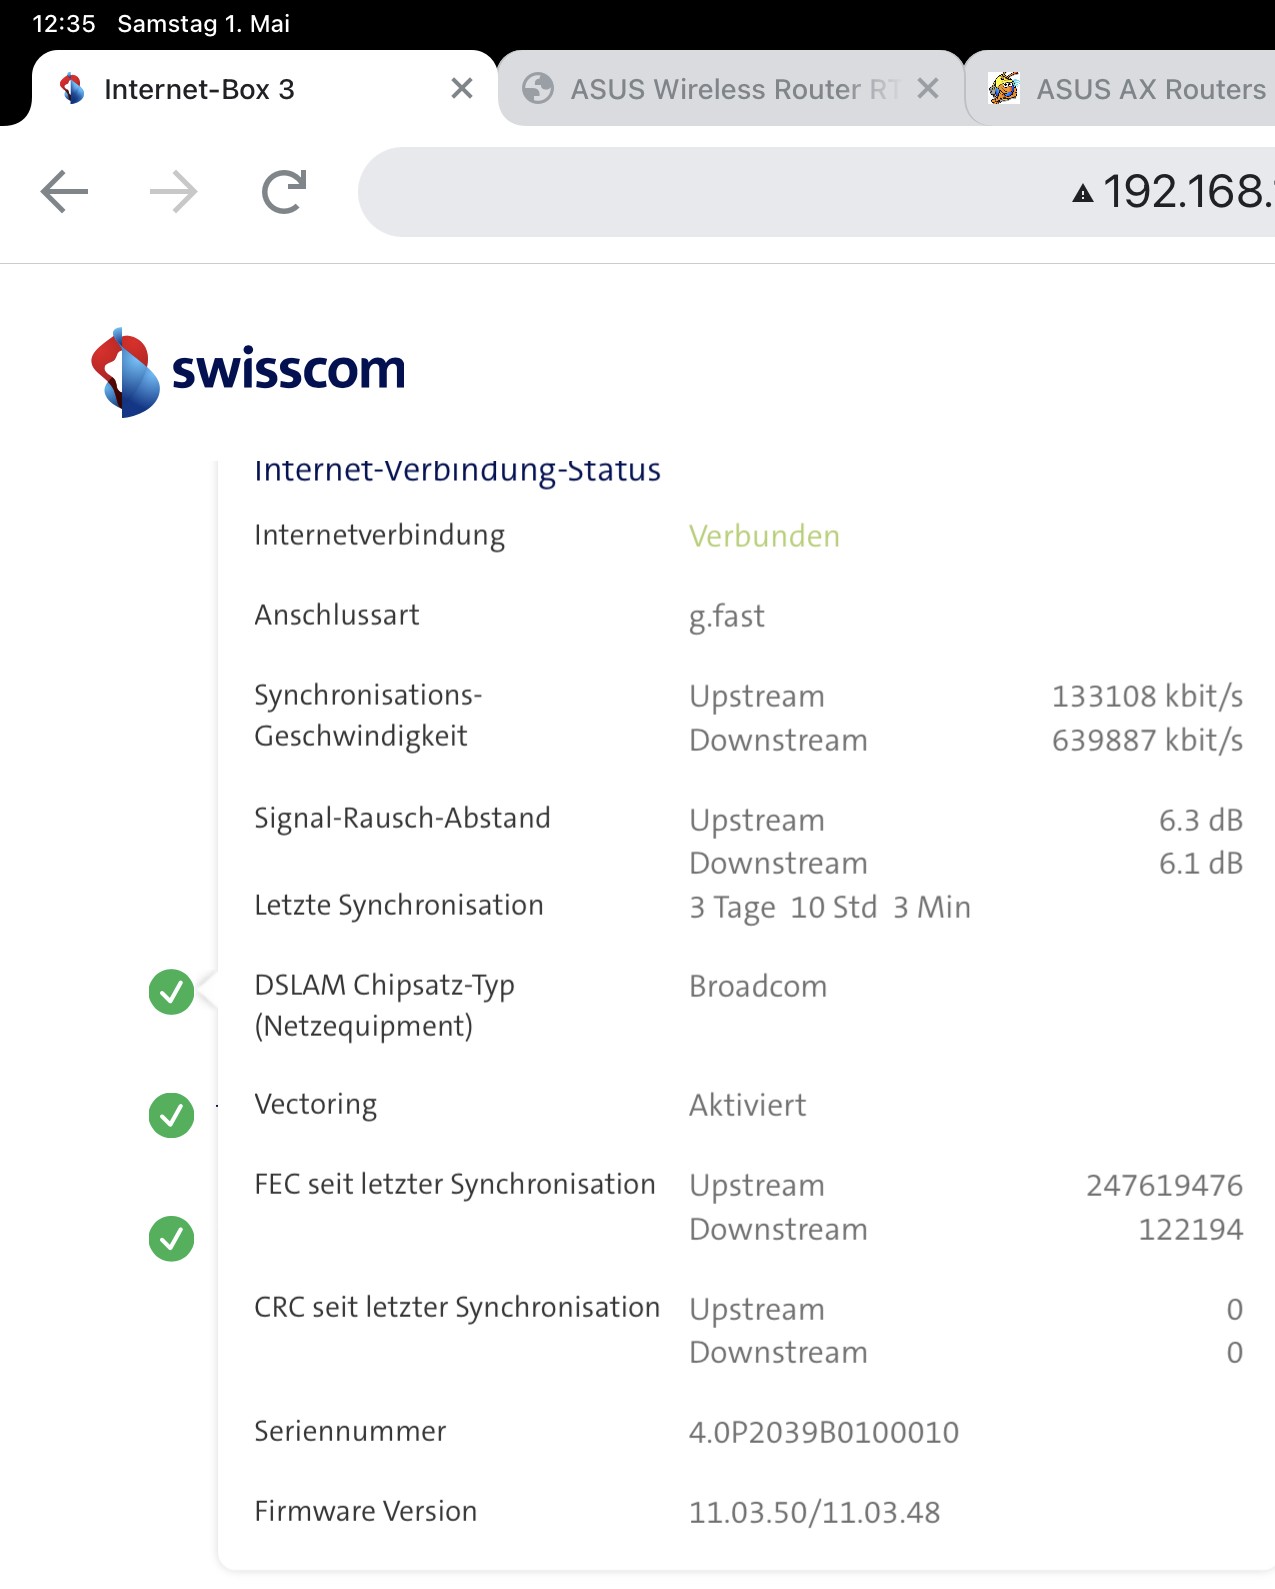Click green checkmark beside FEC row
Screen dimensions: 1275x1589
pyautogui.click(x=171, y=1239)
